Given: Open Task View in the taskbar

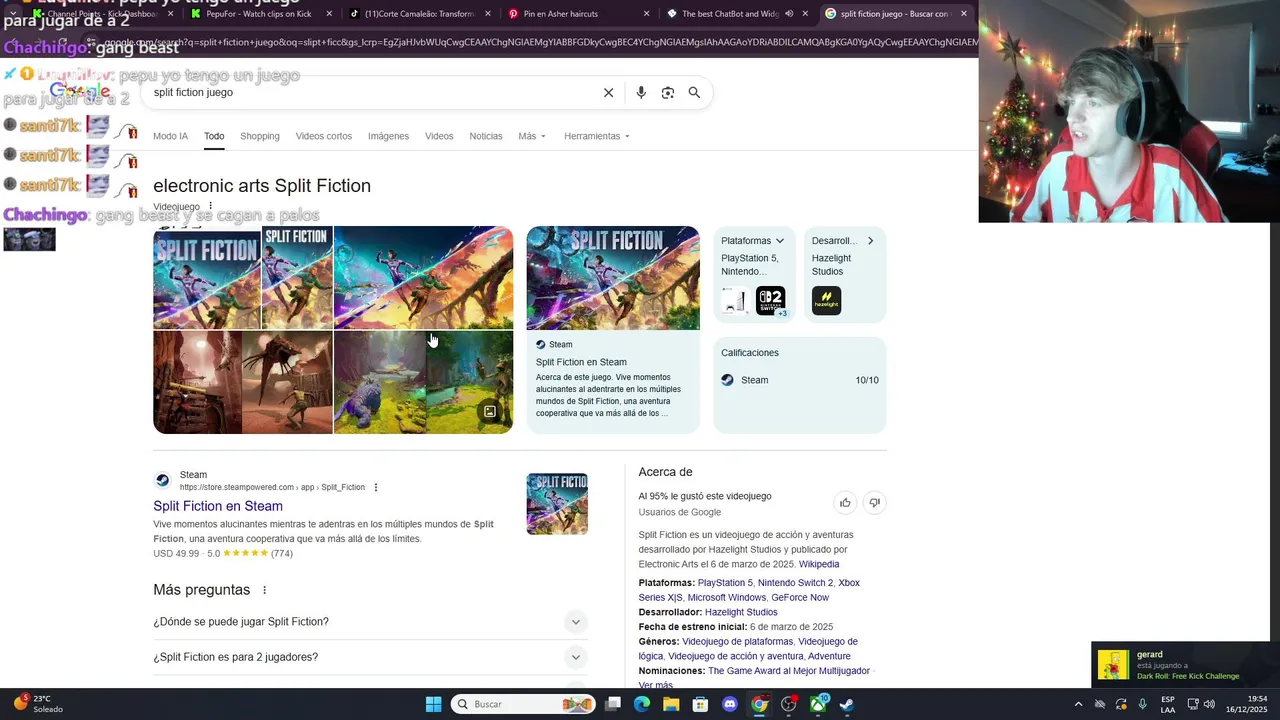Looking at the screenshot, I should [613, 704].
